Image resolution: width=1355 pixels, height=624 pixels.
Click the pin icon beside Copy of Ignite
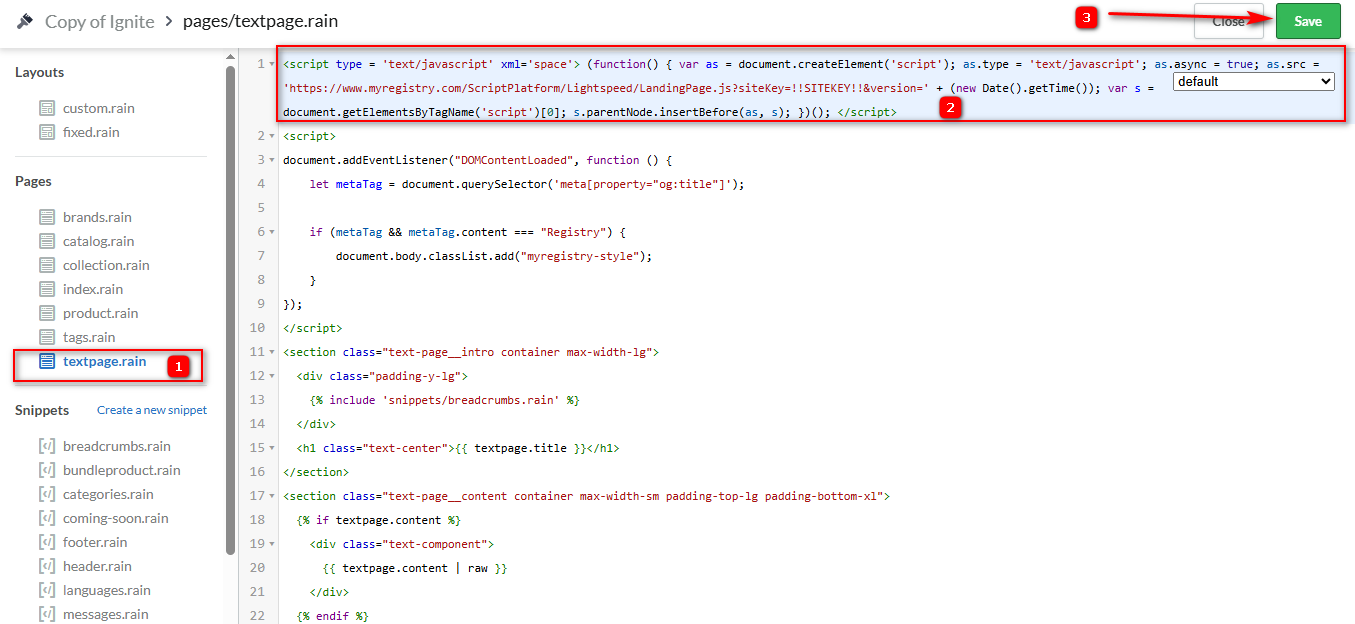point(25,21)
